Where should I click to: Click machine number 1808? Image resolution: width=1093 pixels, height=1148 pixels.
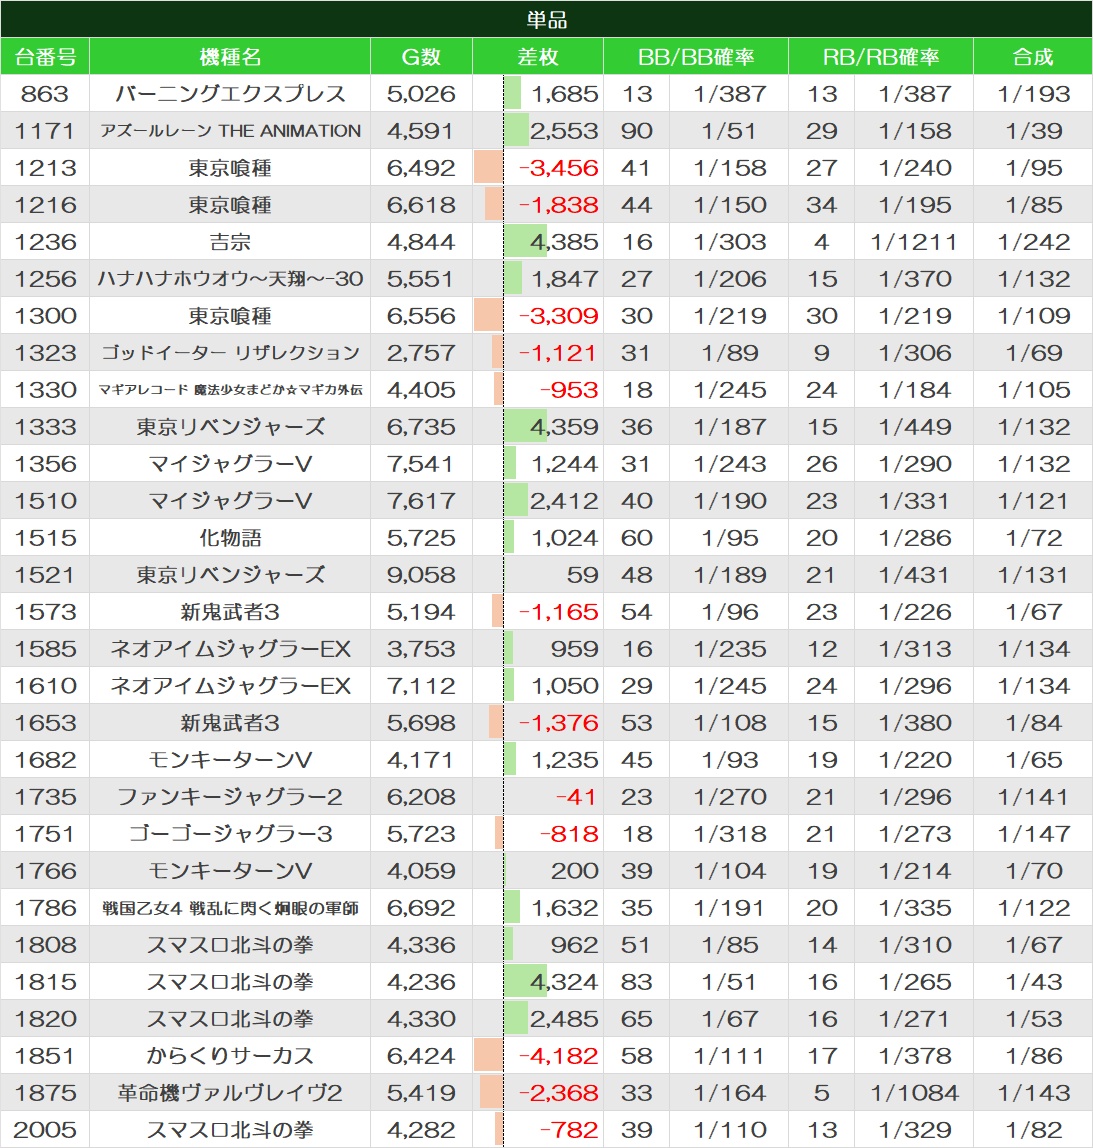(45, 945)
